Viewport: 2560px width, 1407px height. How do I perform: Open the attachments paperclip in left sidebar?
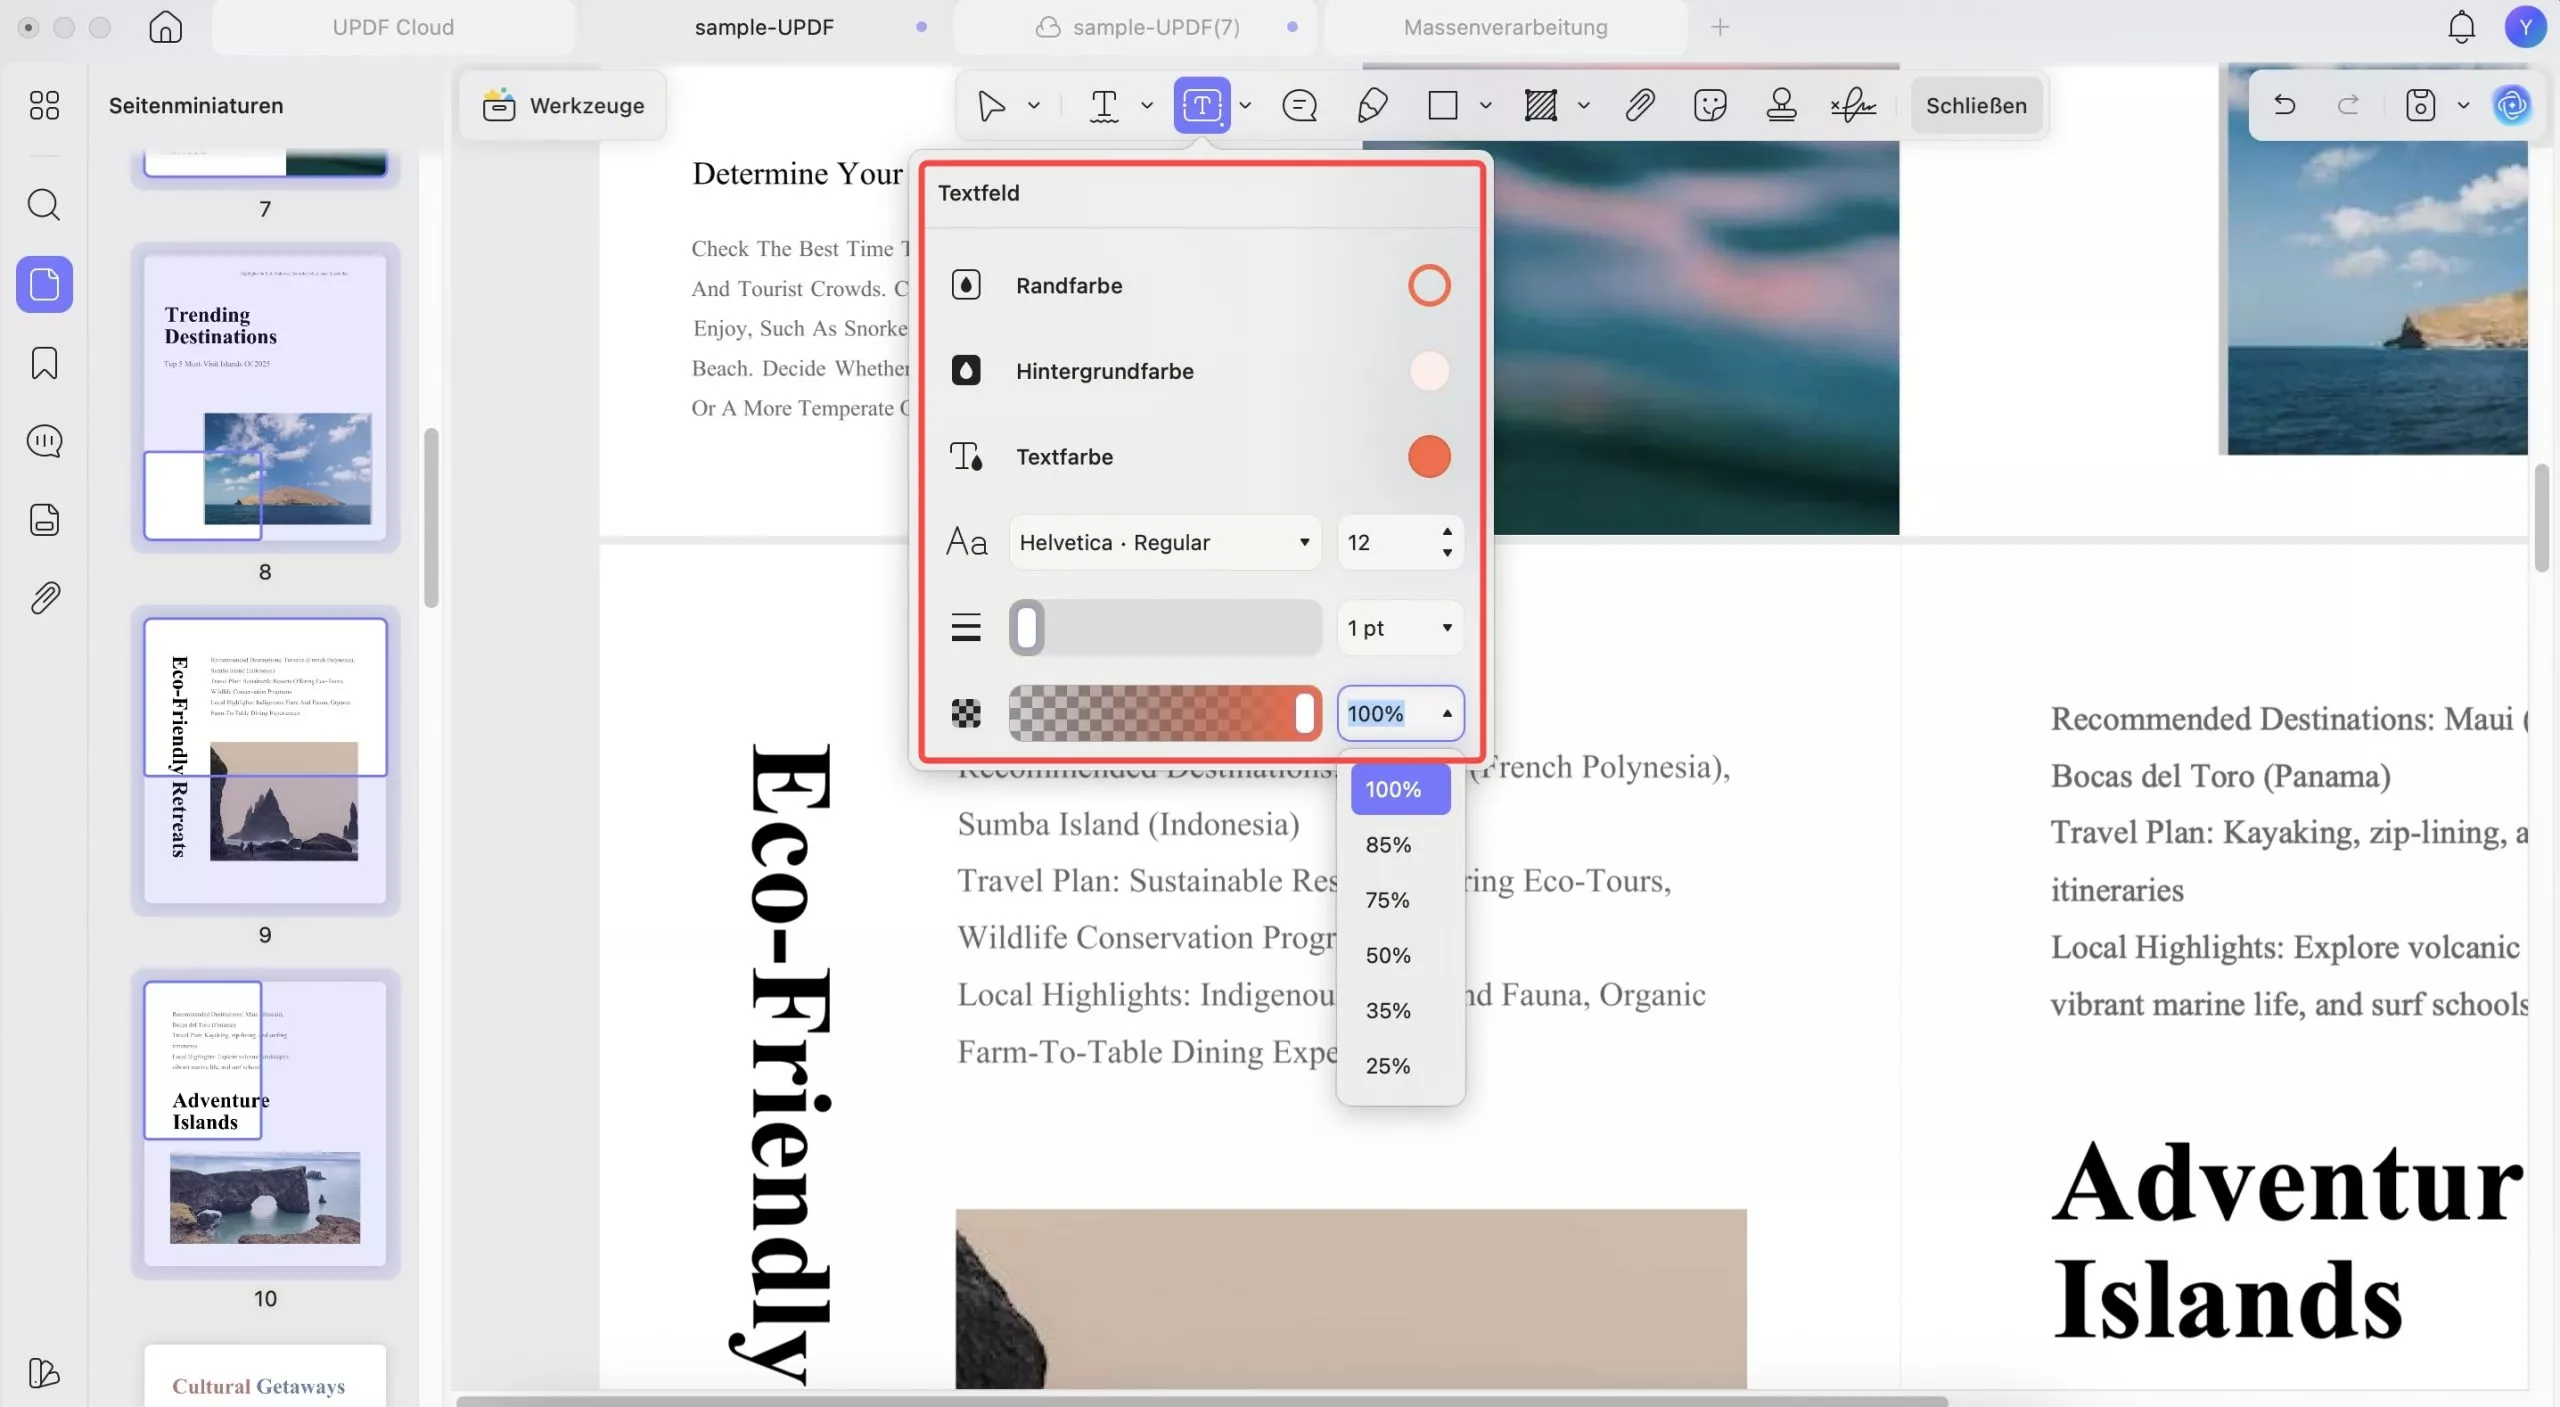click(x=44, y=597)
